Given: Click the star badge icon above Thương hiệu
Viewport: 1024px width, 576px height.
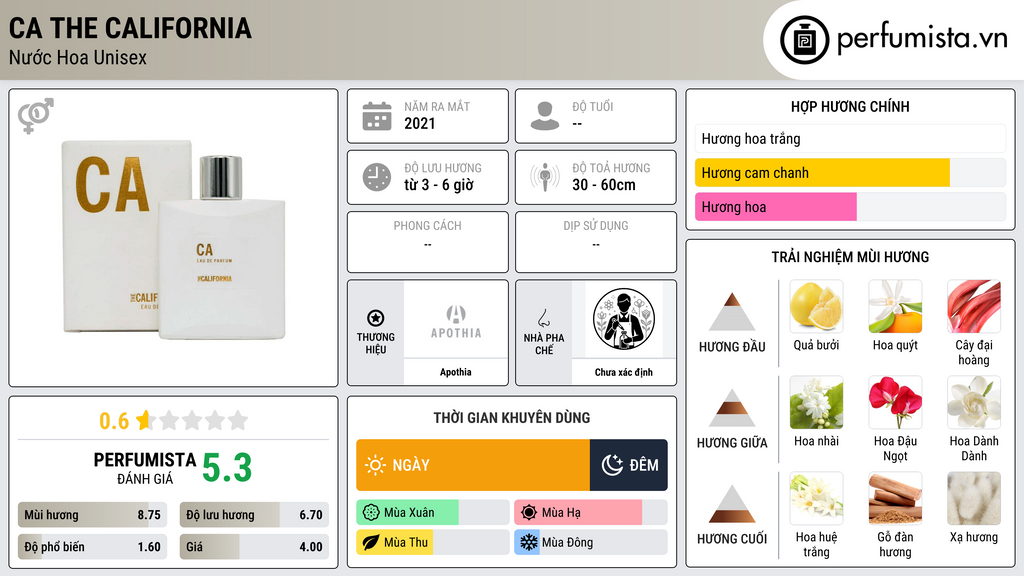Looking at the screenshot, I should [x=376, y=318].
